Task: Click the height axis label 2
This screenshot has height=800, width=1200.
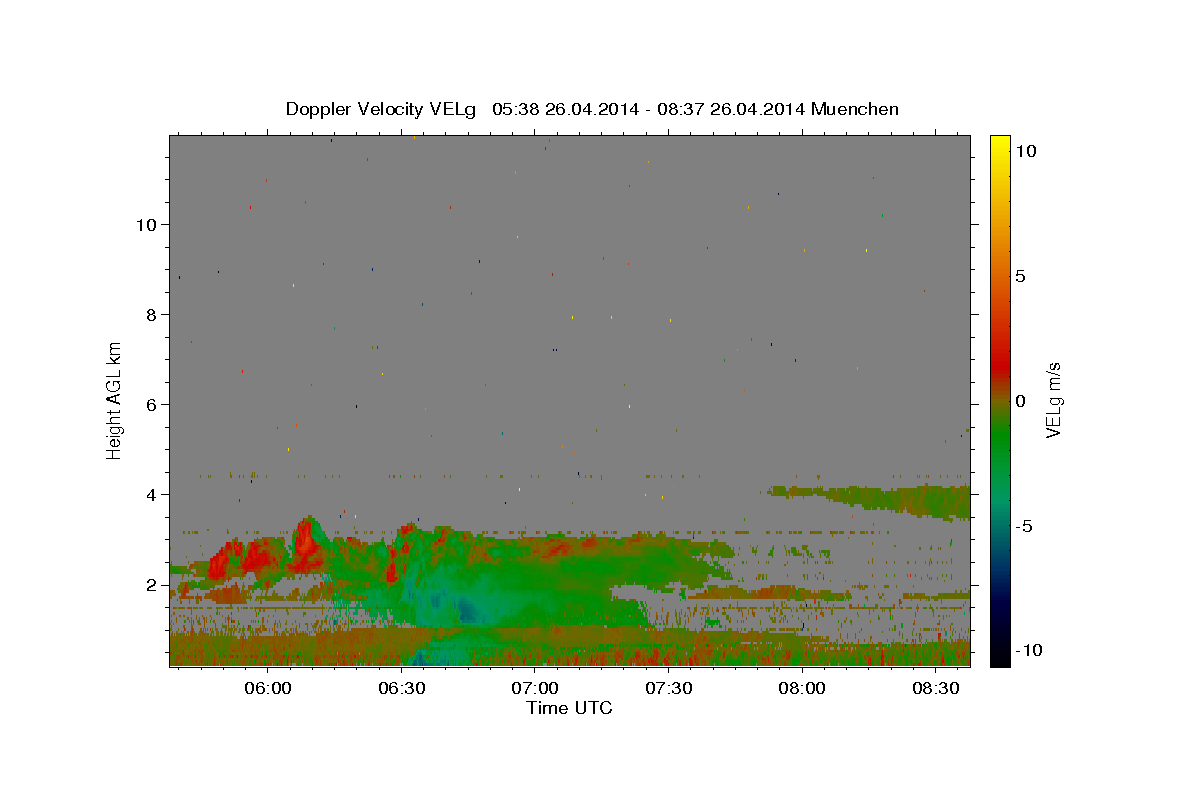Action: (151, 585)
